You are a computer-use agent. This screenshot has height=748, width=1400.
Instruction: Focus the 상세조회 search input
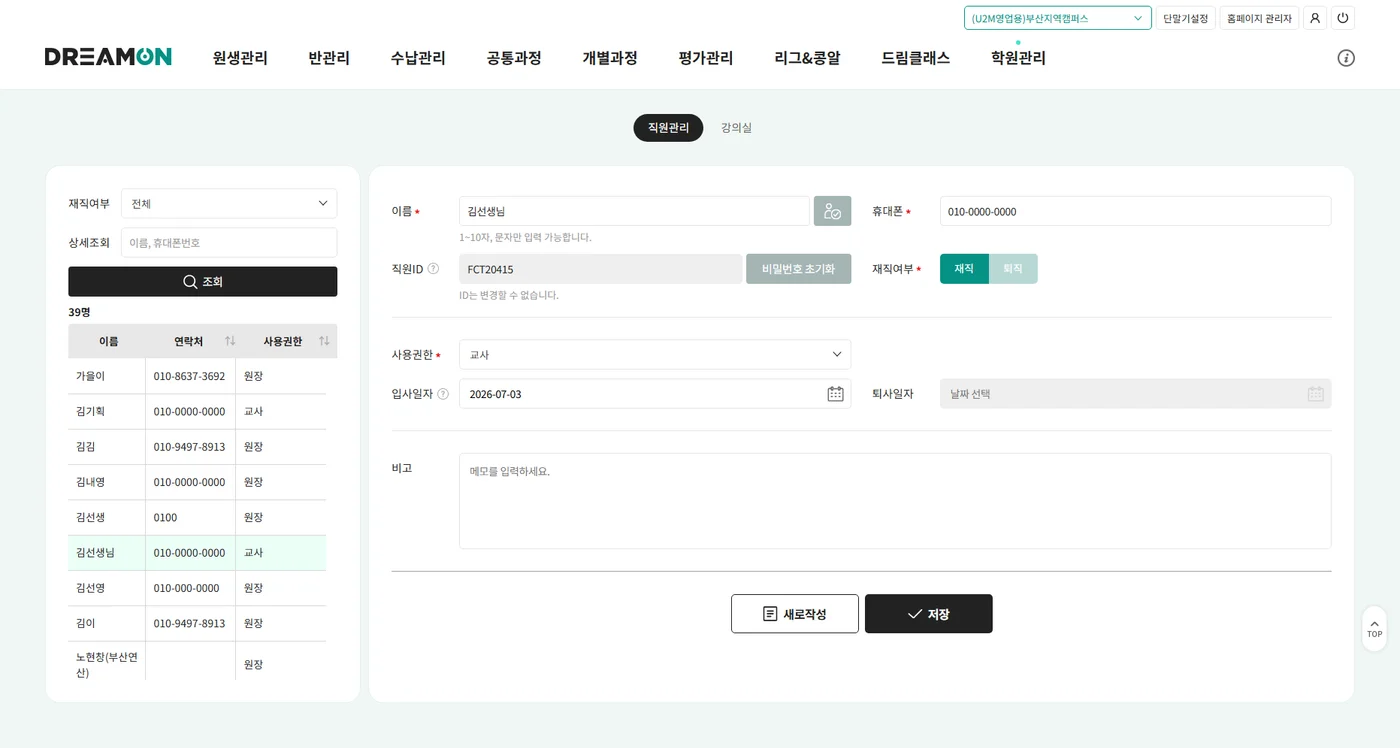[x=229, y=242]
